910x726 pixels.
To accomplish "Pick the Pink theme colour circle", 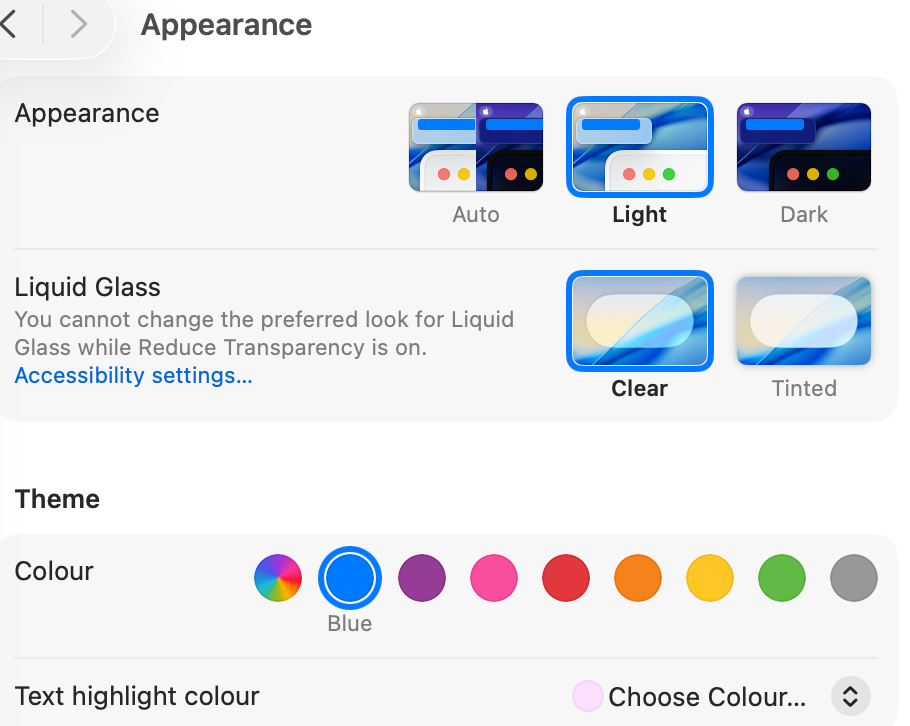I will pyautogui.click(x=494, y=578).
